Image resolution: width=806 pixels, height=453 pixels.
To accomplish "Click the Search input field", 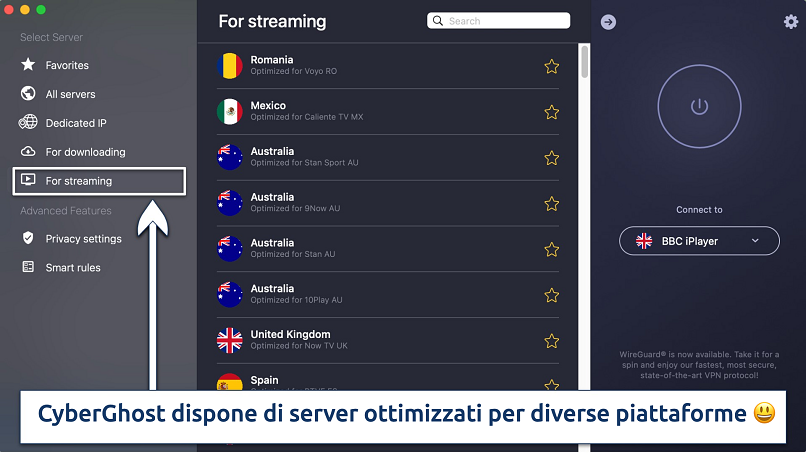I will coord(498,21).
